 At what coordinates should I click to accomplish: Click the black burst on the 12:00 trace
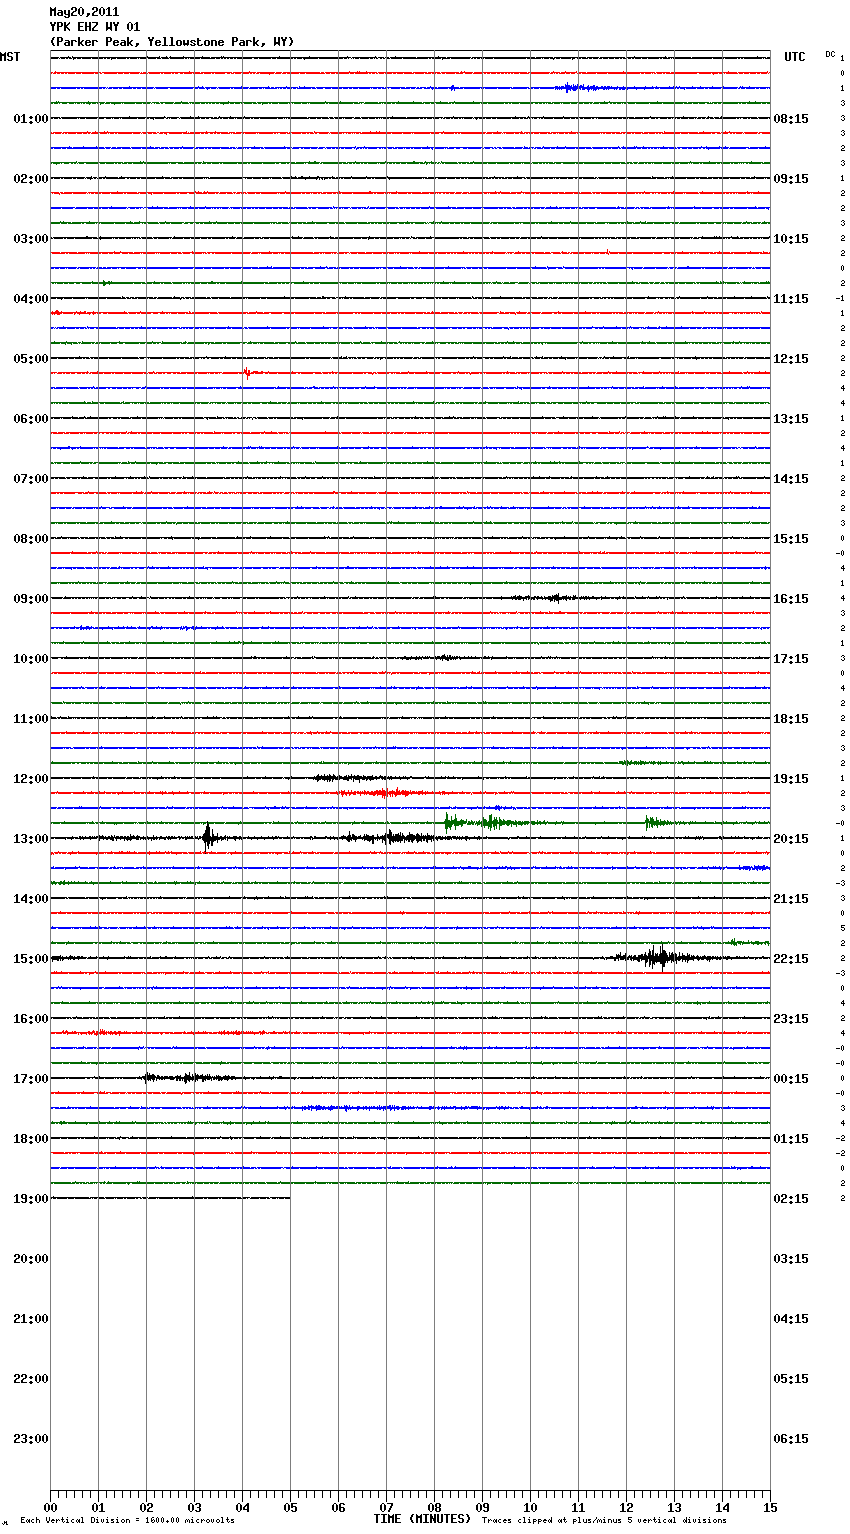point(348,778)
